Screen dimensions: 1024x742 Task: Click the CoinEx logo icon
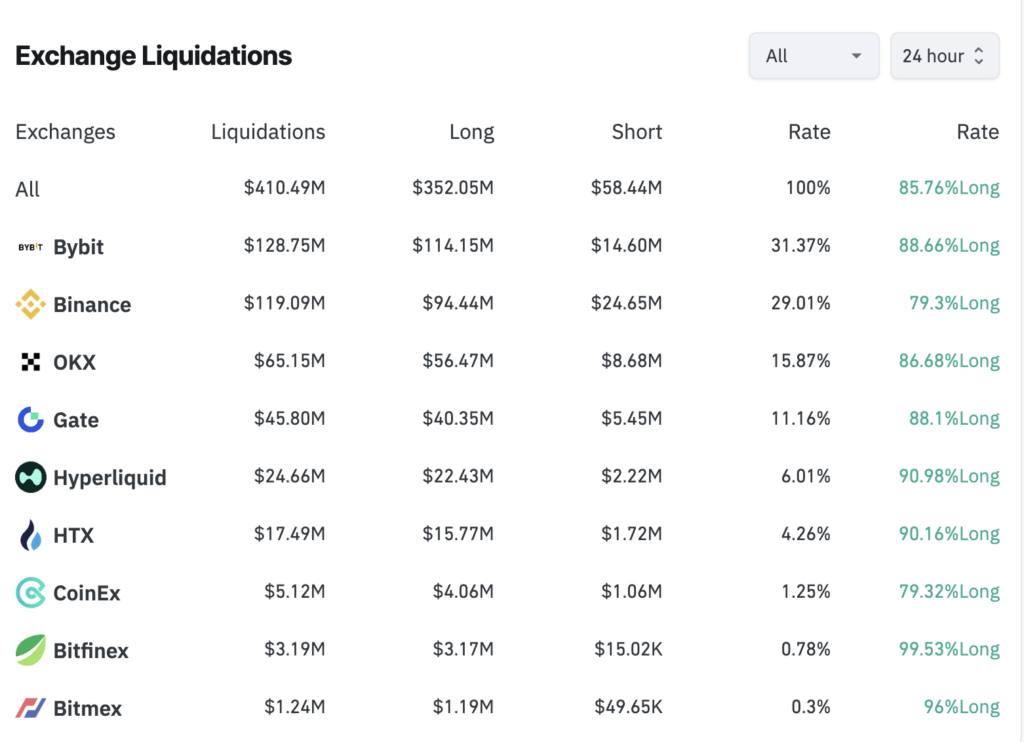click(x=31, y=593)
